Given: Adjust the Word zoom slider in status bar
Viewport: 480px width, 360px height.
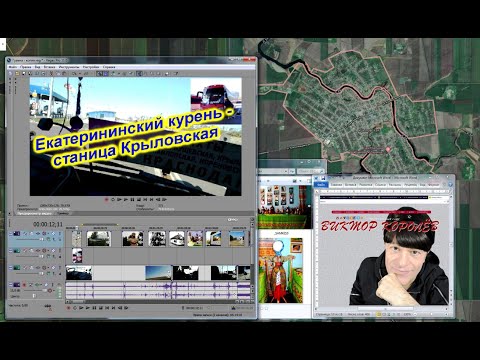Looking at the screenshot, I should tap(431, 314).
